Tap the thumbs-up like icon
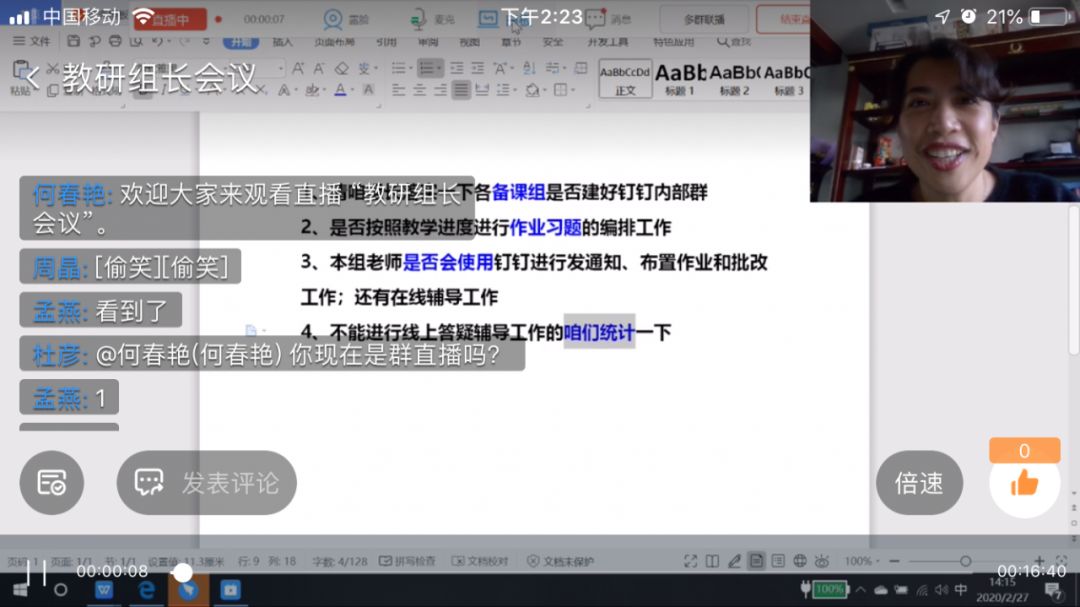 (1024, 484)
